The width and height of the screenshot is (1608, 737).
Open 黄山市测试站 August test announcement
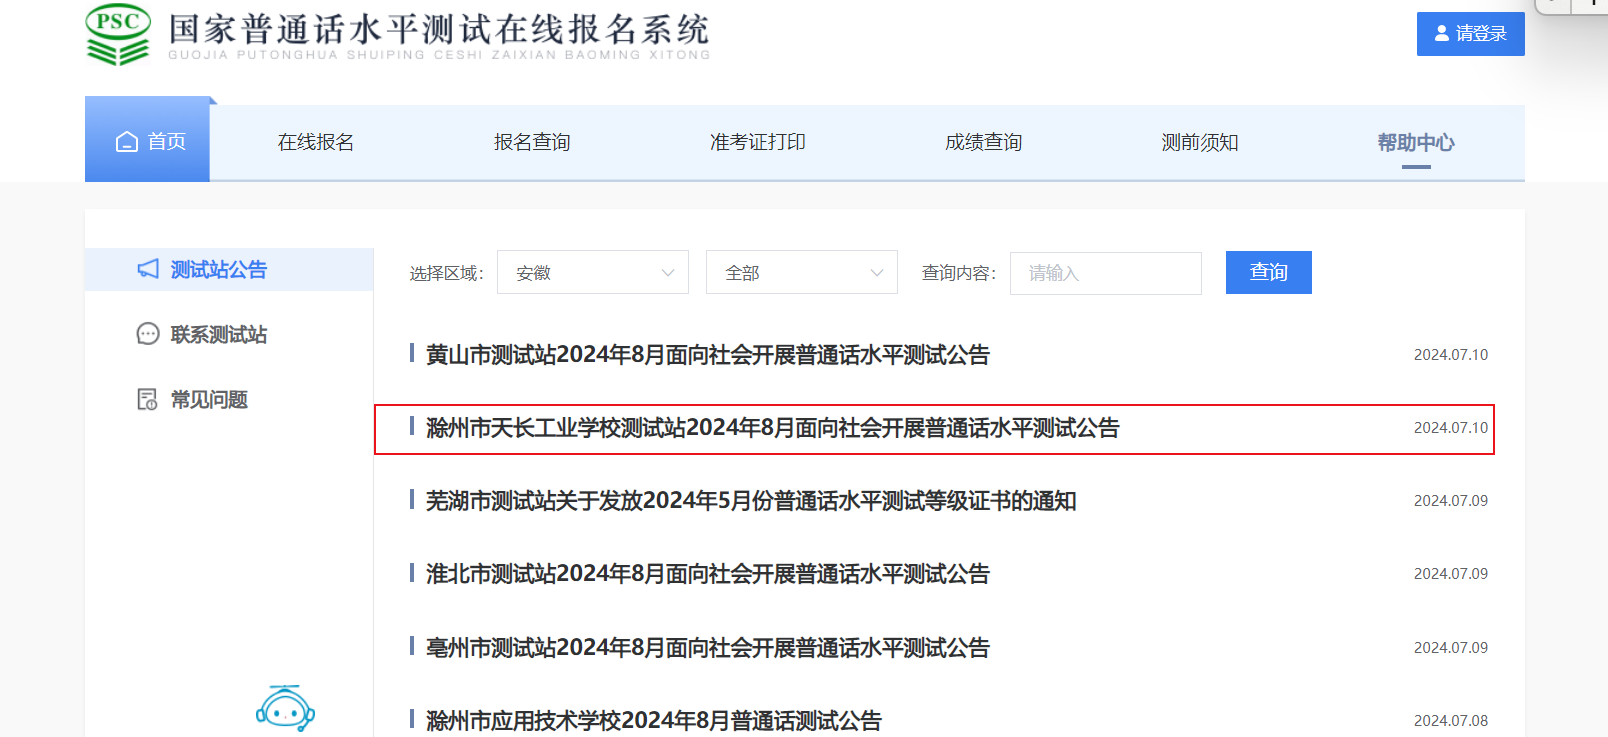coord(707,355)
